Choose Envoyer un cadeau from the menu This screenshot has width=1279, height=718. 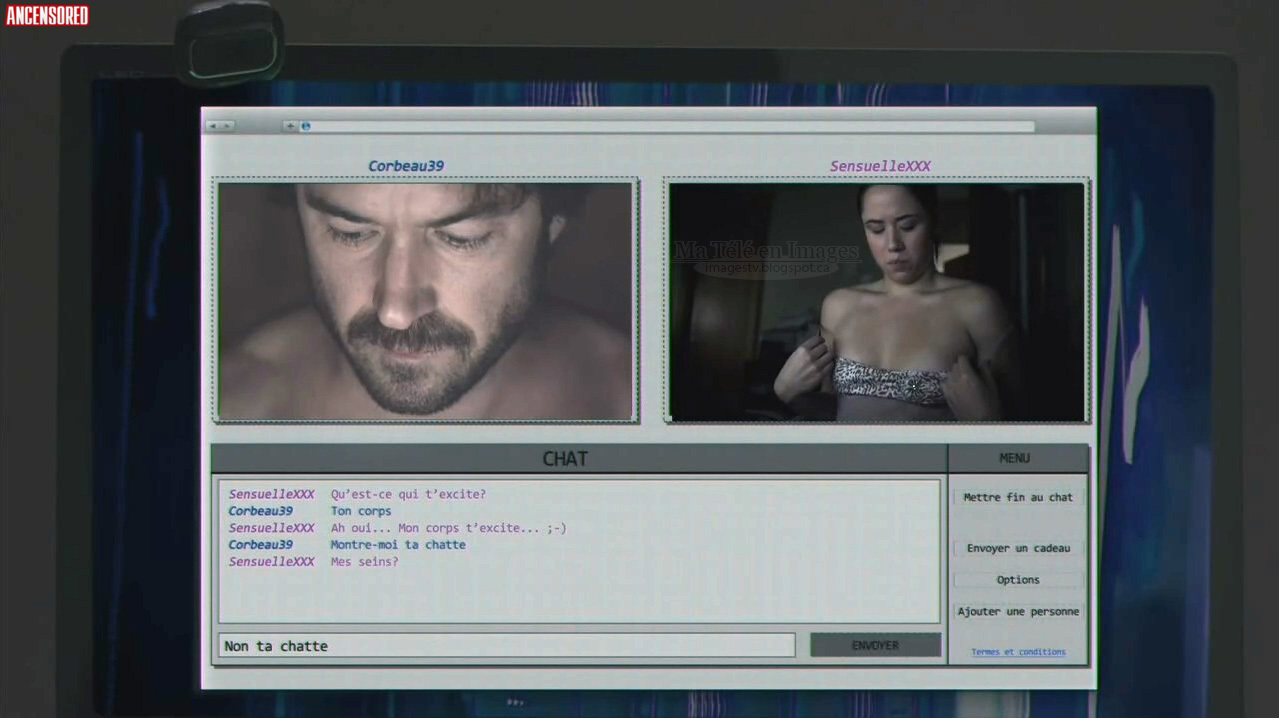click(1018, 548)
